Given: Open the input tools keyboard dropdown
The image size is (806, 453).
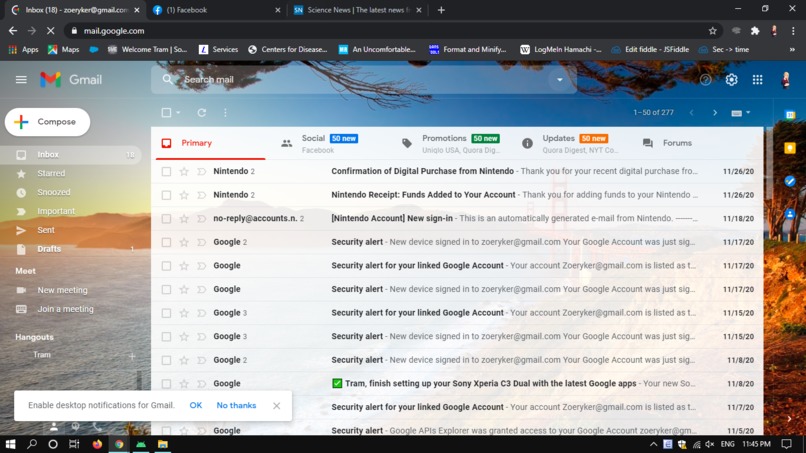Looking at the screenshot, I should tap(741, 113).
